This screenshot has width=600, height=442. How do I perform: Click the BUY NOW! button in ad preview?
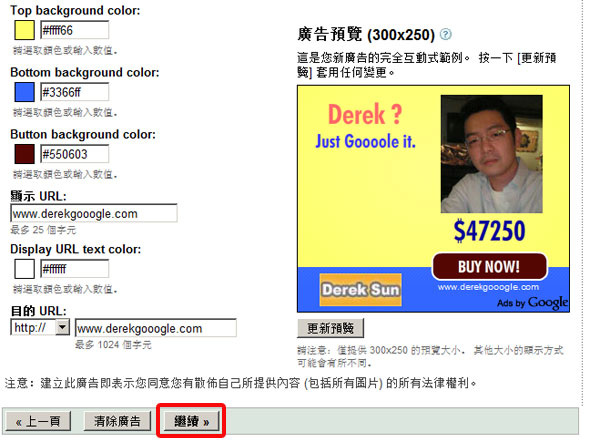click(x=489, y=266)
